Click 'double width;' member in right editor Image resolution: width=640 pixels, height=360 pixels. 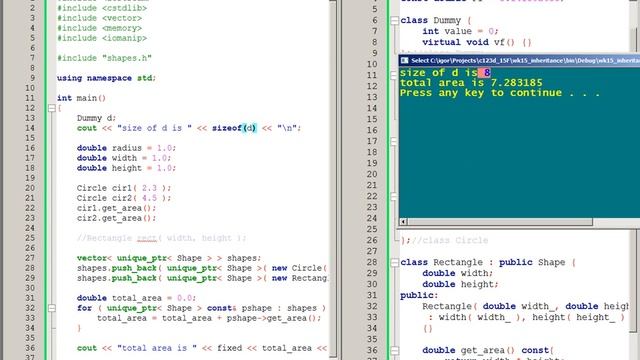[458, 273]
